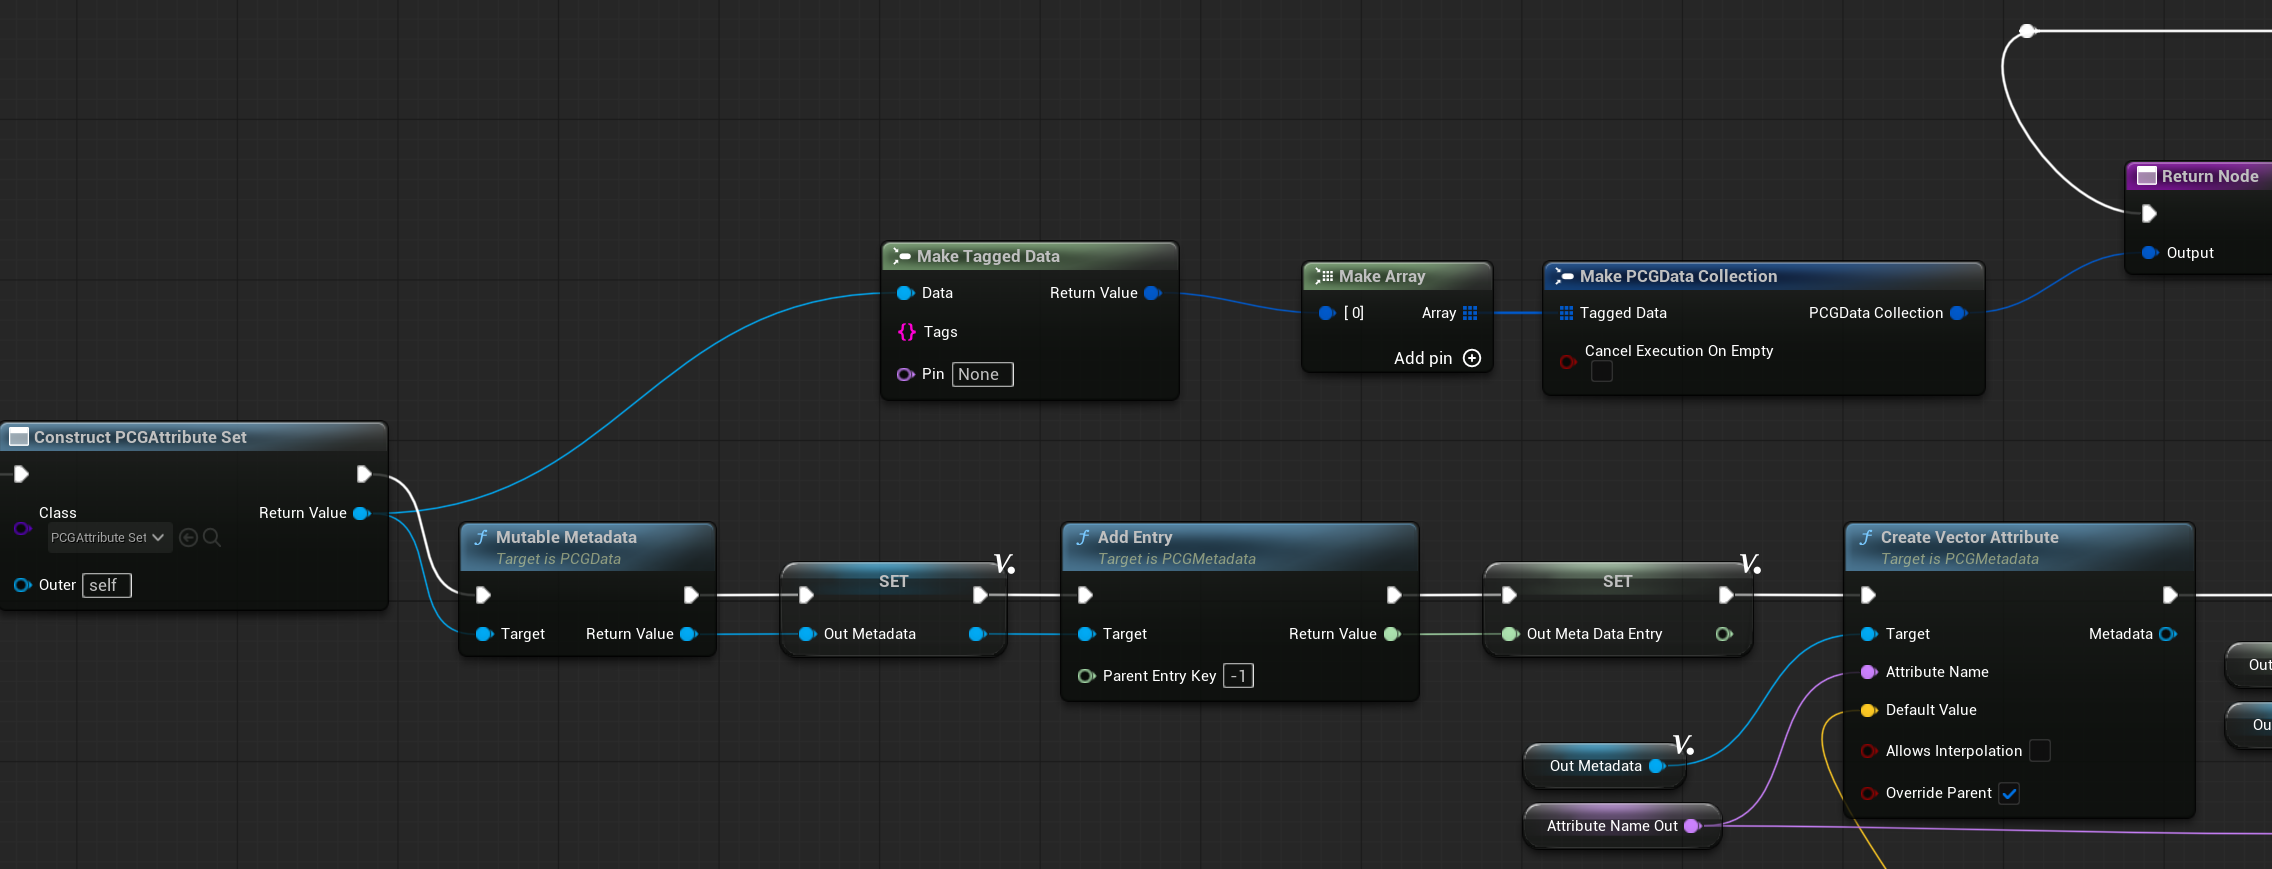
Task: Click the Array output grid pin
Action: pyautogui.click(x=1470, y=313)
